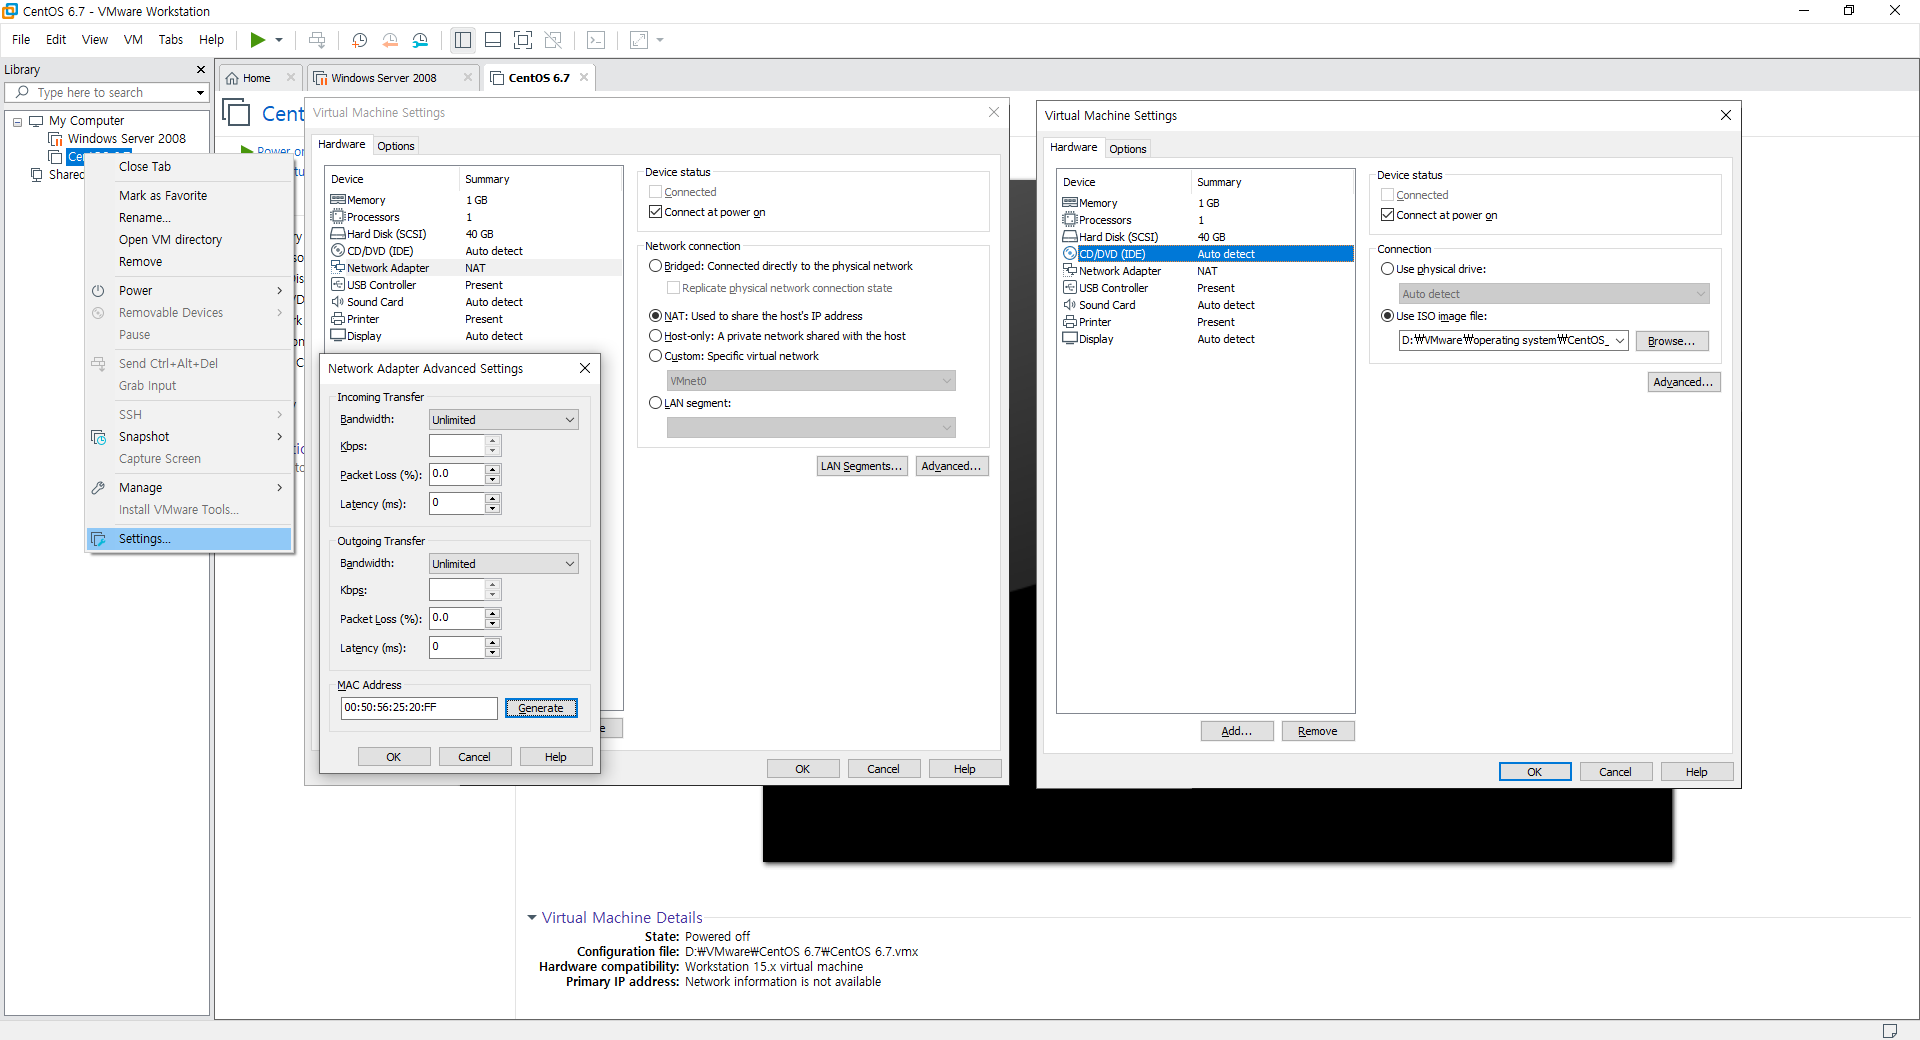Select Custom: Specific virtual network radio
Screen dimensions: 1920x1040
[x=656, y=356]
